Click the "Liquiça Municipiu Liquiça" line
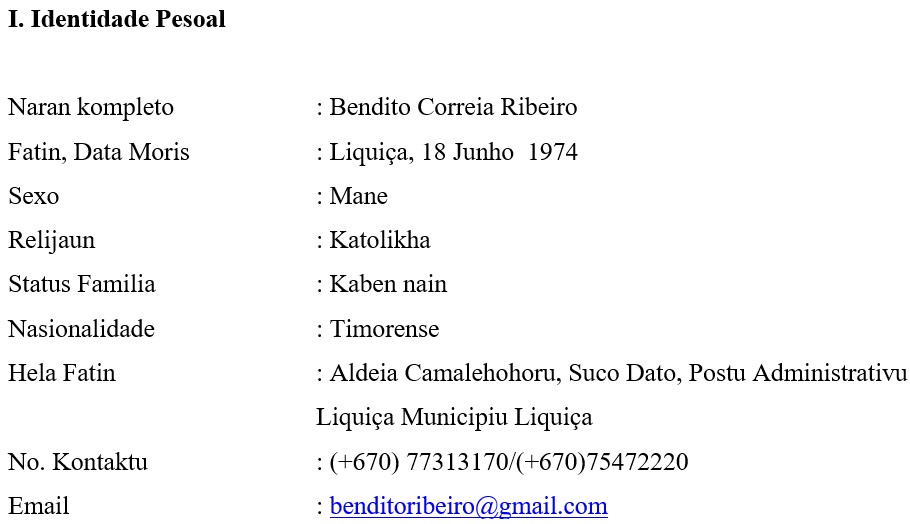This screenshot has width=910, height=524. click(454, 418)
